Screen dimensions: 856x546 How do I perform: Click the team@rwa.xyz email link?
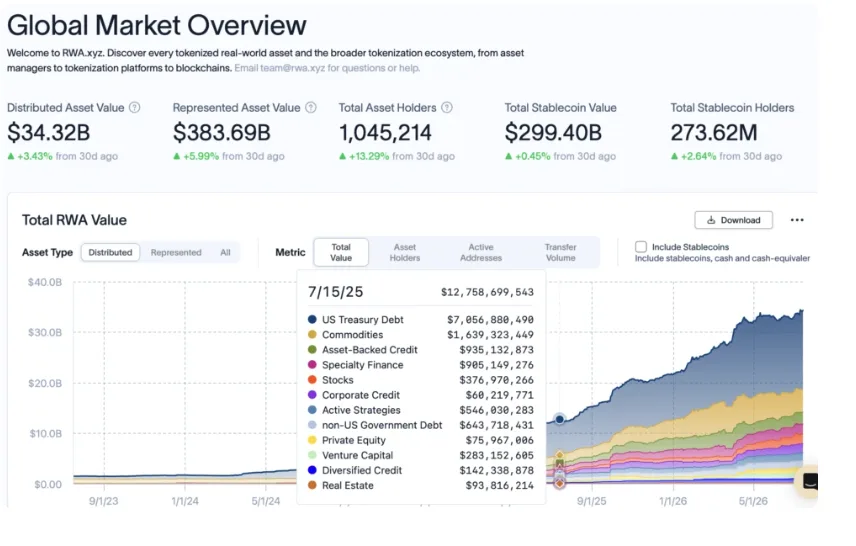pyautogui.click(x=292, y=68)
